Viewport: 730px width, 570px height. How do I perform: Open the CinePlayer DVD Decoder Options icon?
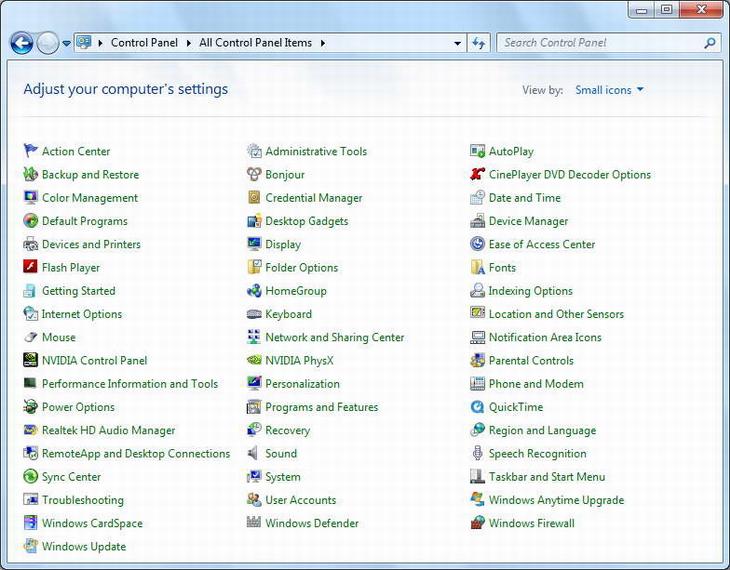tap(477, 174)
